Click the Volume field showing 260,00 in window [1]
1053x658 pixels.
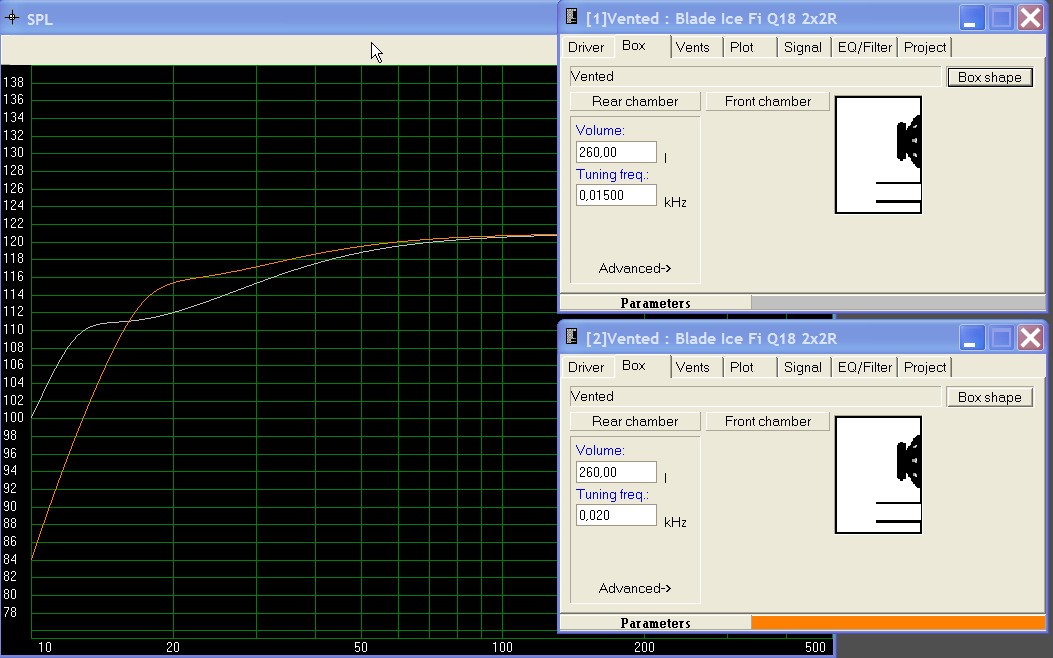(616, 152)
